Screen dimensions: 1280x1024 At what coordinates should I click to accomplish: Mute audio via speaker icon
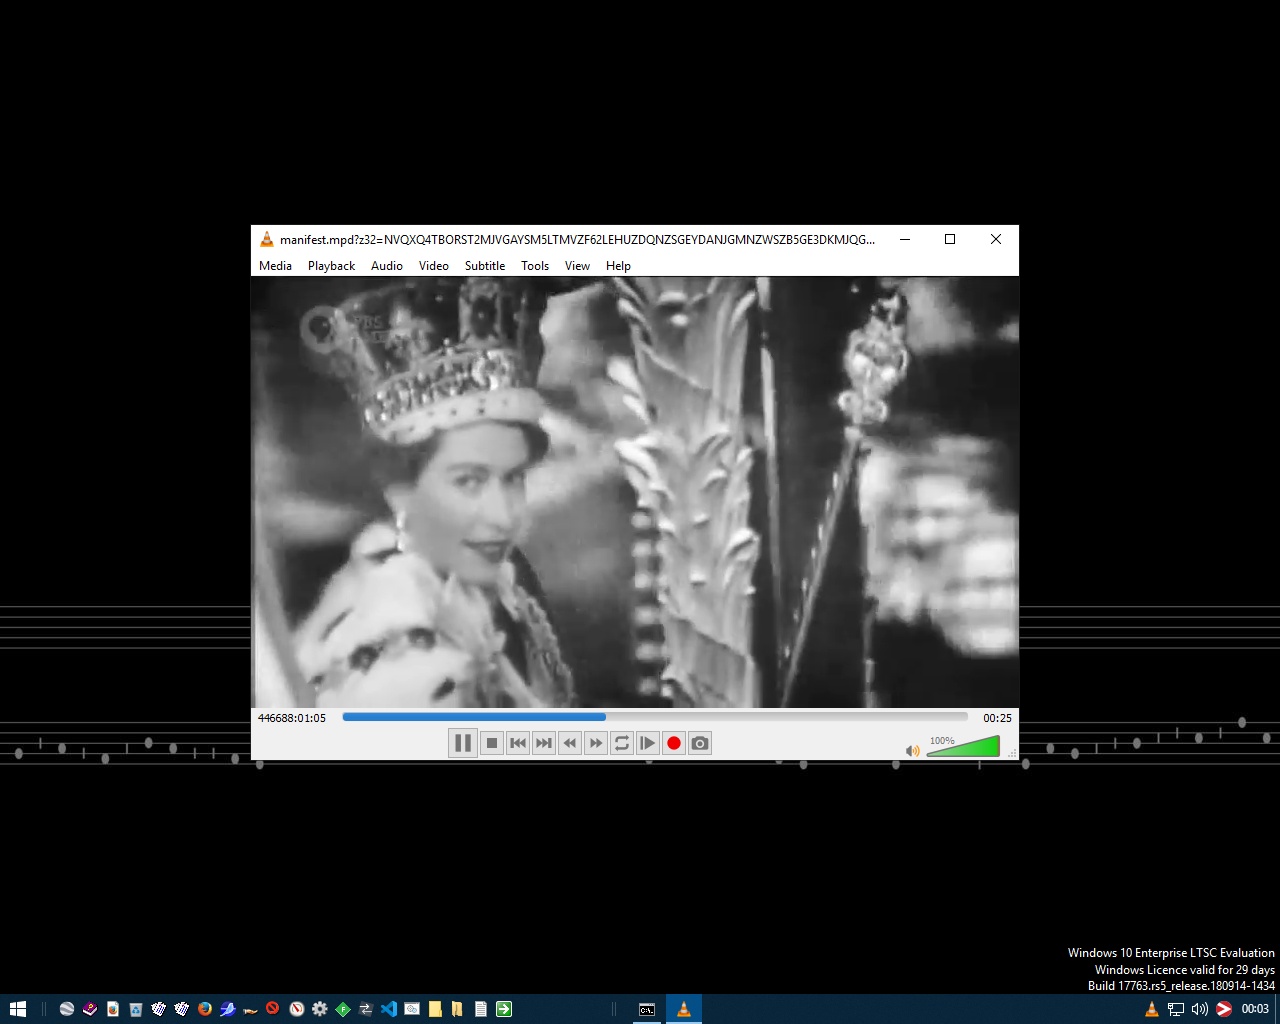(x=912, y=750)
